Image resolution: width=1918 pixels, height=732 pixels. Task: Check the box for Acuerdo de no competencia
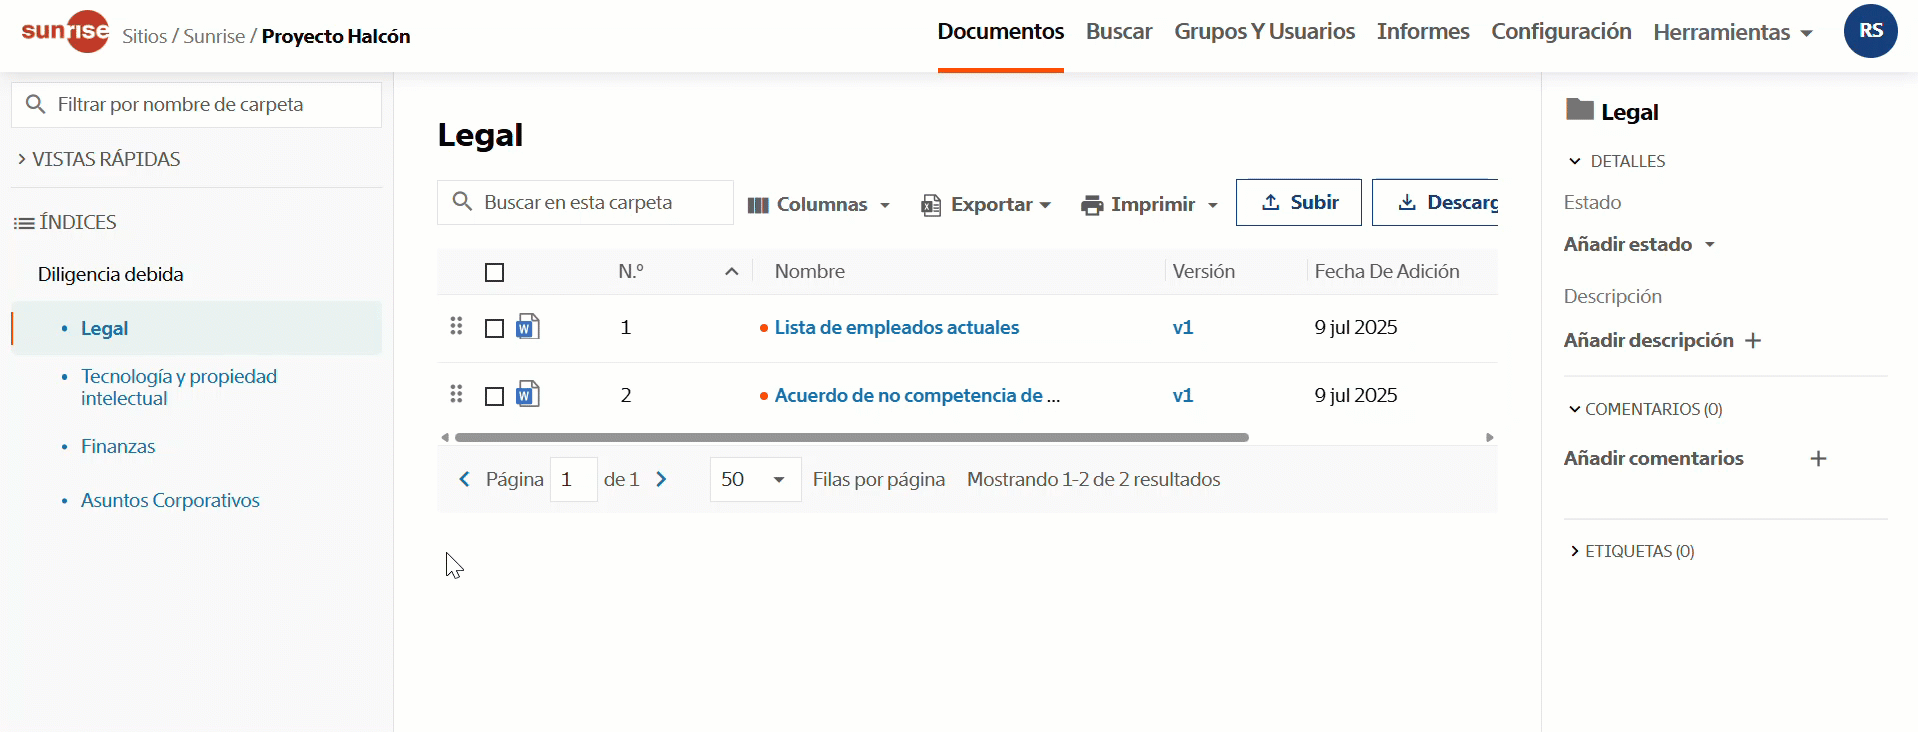(494, 396)
